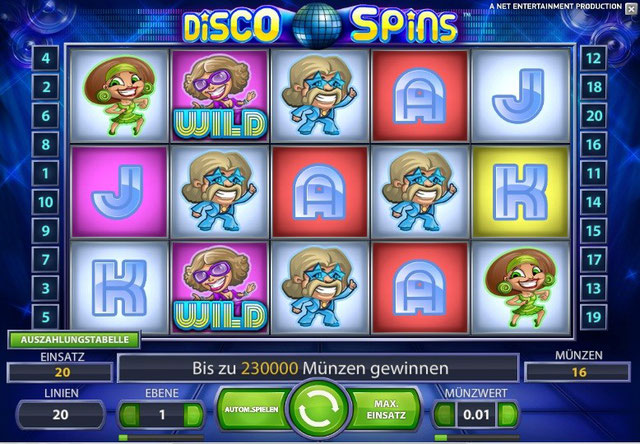
Task: Click payline number 16 marker
Action: (593, 144)
